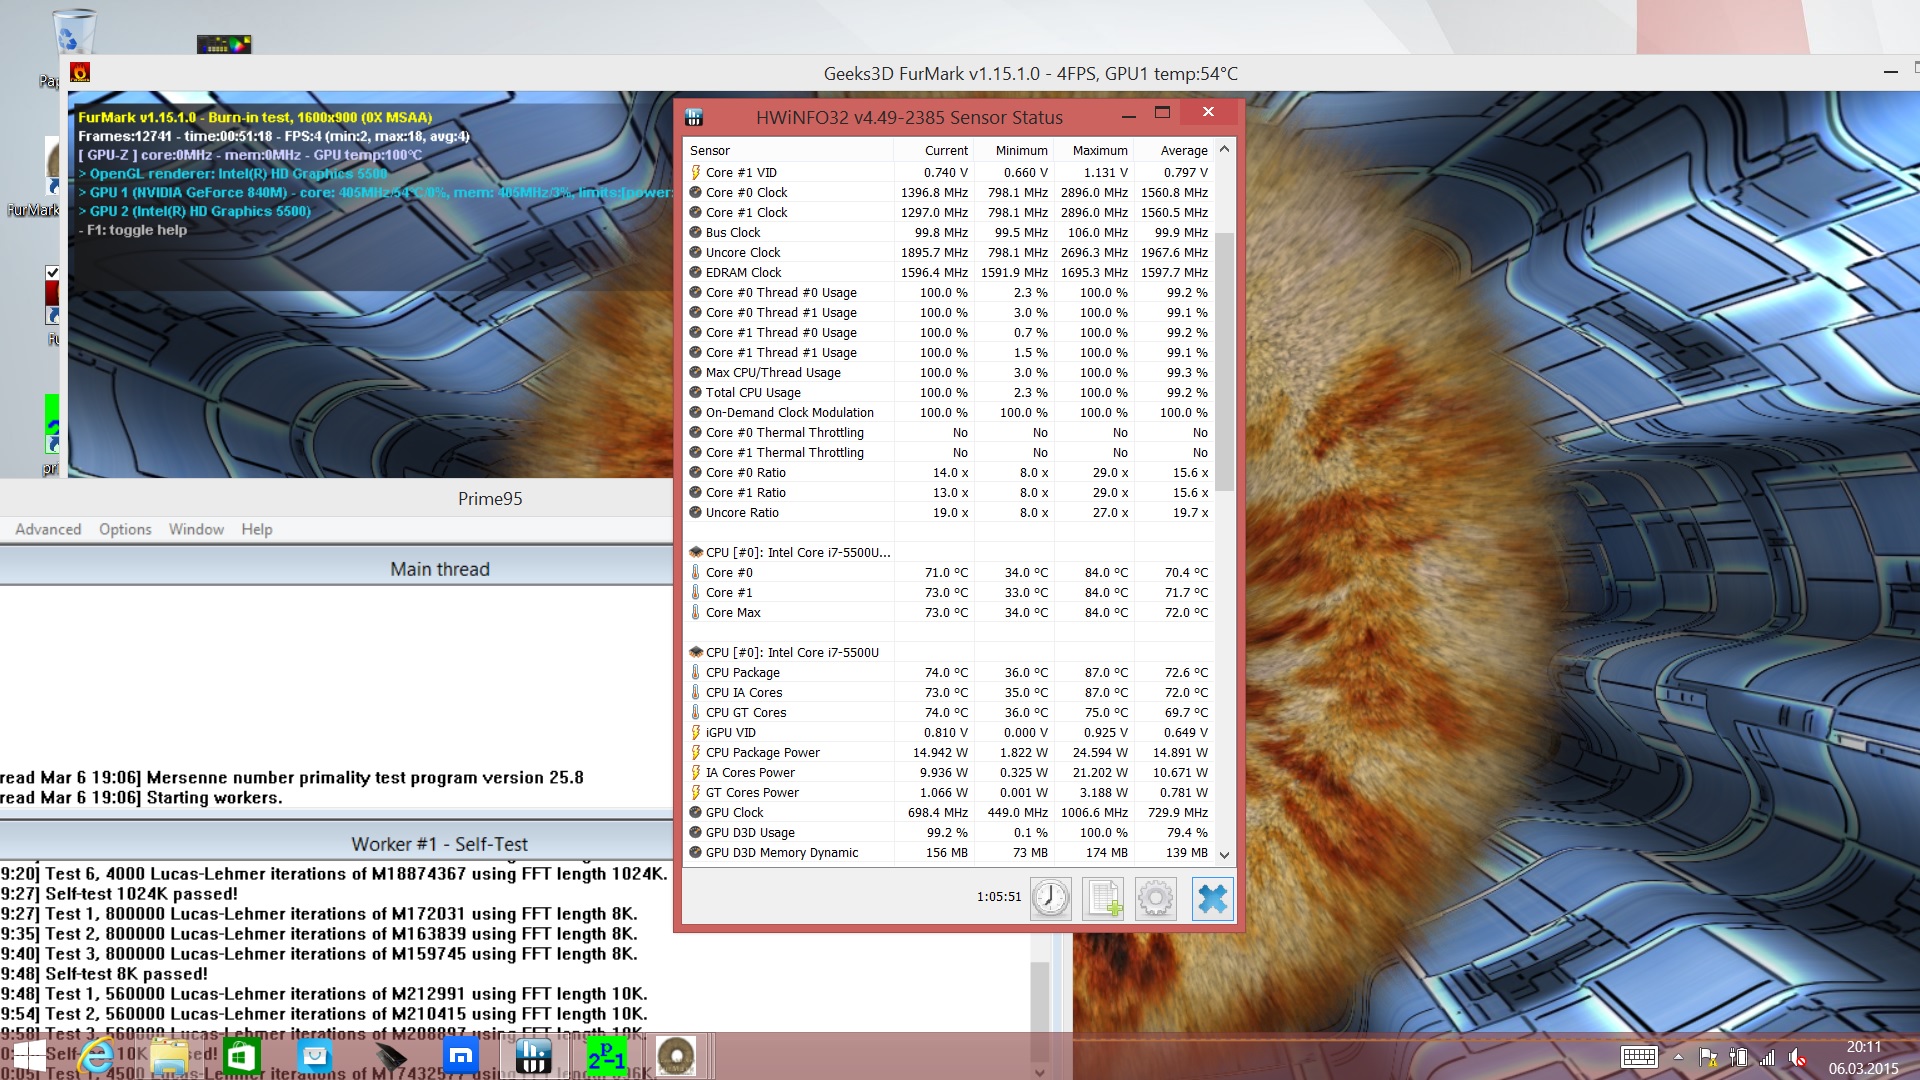Click the clock reset min/max button in HWiNFO
Viewport: 1920px width, 1080px height.
point(1050,898)
